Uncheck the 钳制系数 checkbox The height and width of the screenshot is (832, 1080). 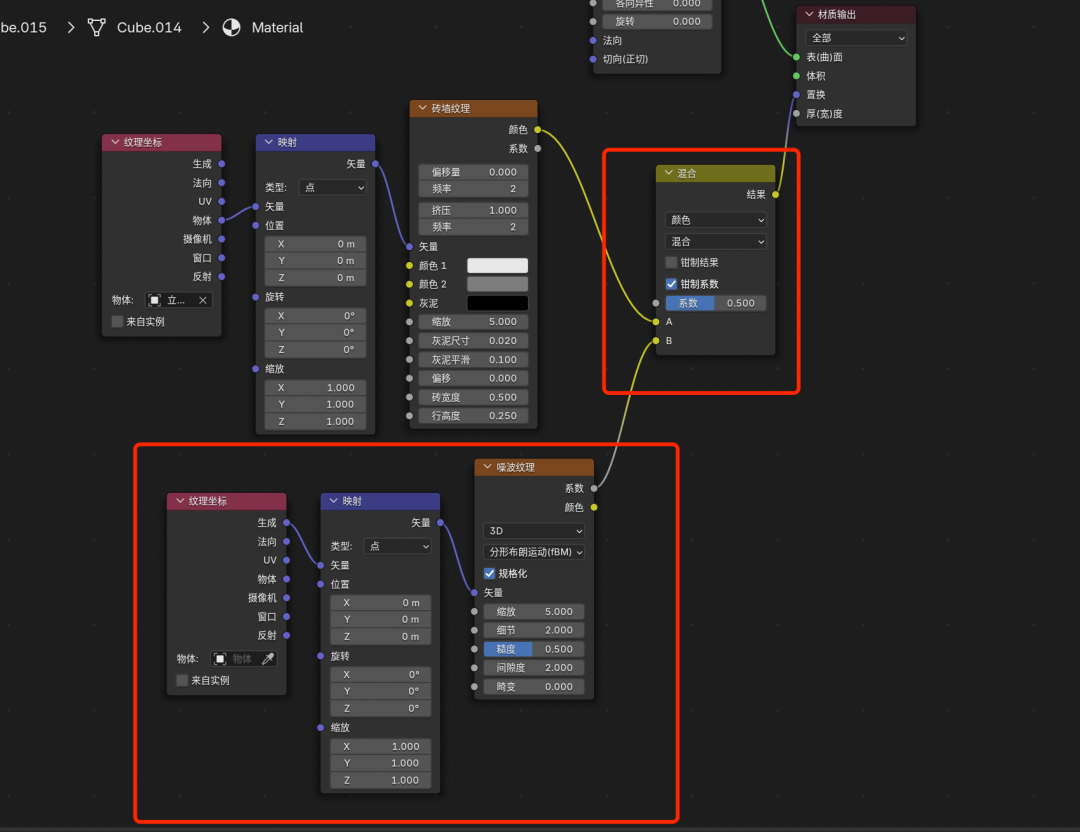click(x=672, y=284)
